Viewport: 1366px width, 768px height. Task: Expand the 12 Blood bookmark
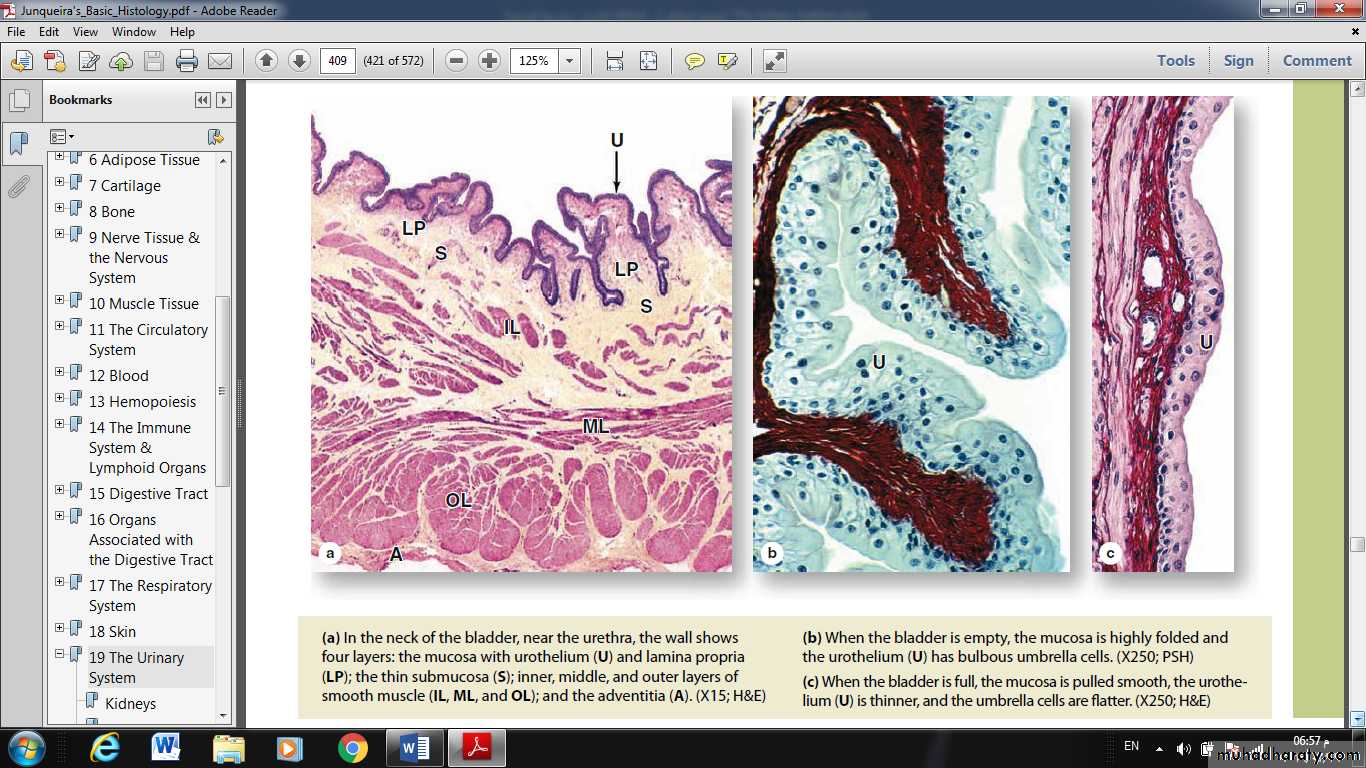59,375
